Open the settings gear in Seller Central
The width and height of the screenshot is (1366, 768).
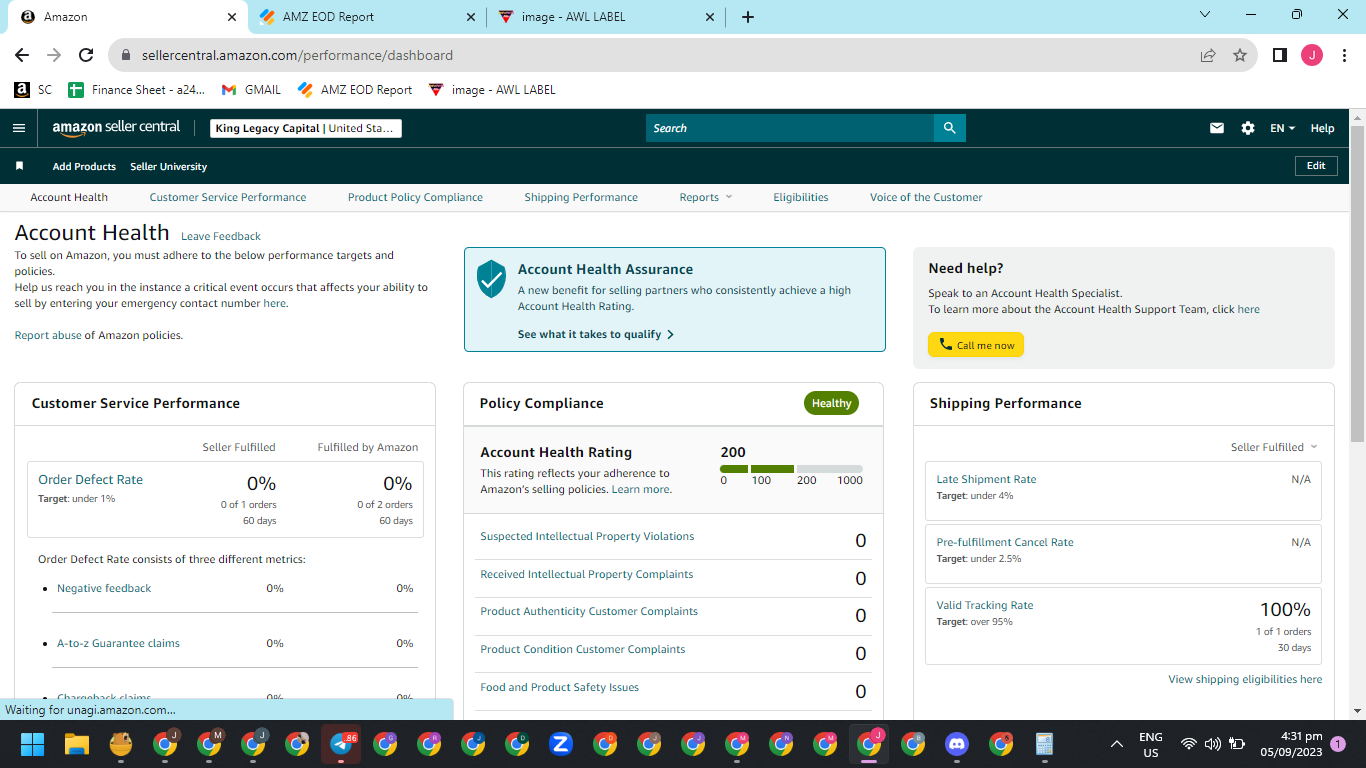(x=1248, y=128)
